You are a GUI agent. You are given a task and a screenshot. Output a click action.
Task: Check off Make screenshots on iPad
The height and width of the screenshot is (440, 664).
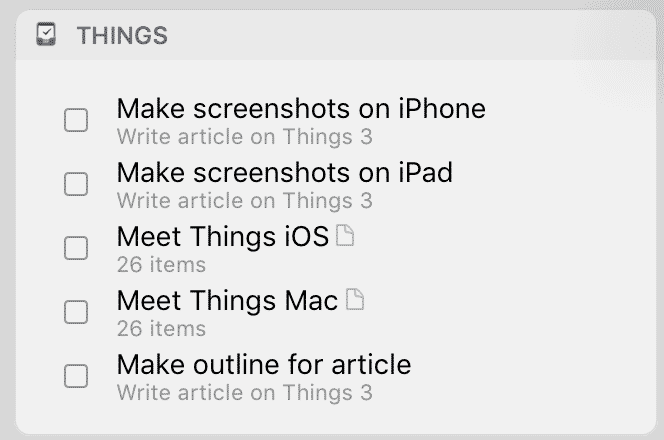(x=76, y=184)
